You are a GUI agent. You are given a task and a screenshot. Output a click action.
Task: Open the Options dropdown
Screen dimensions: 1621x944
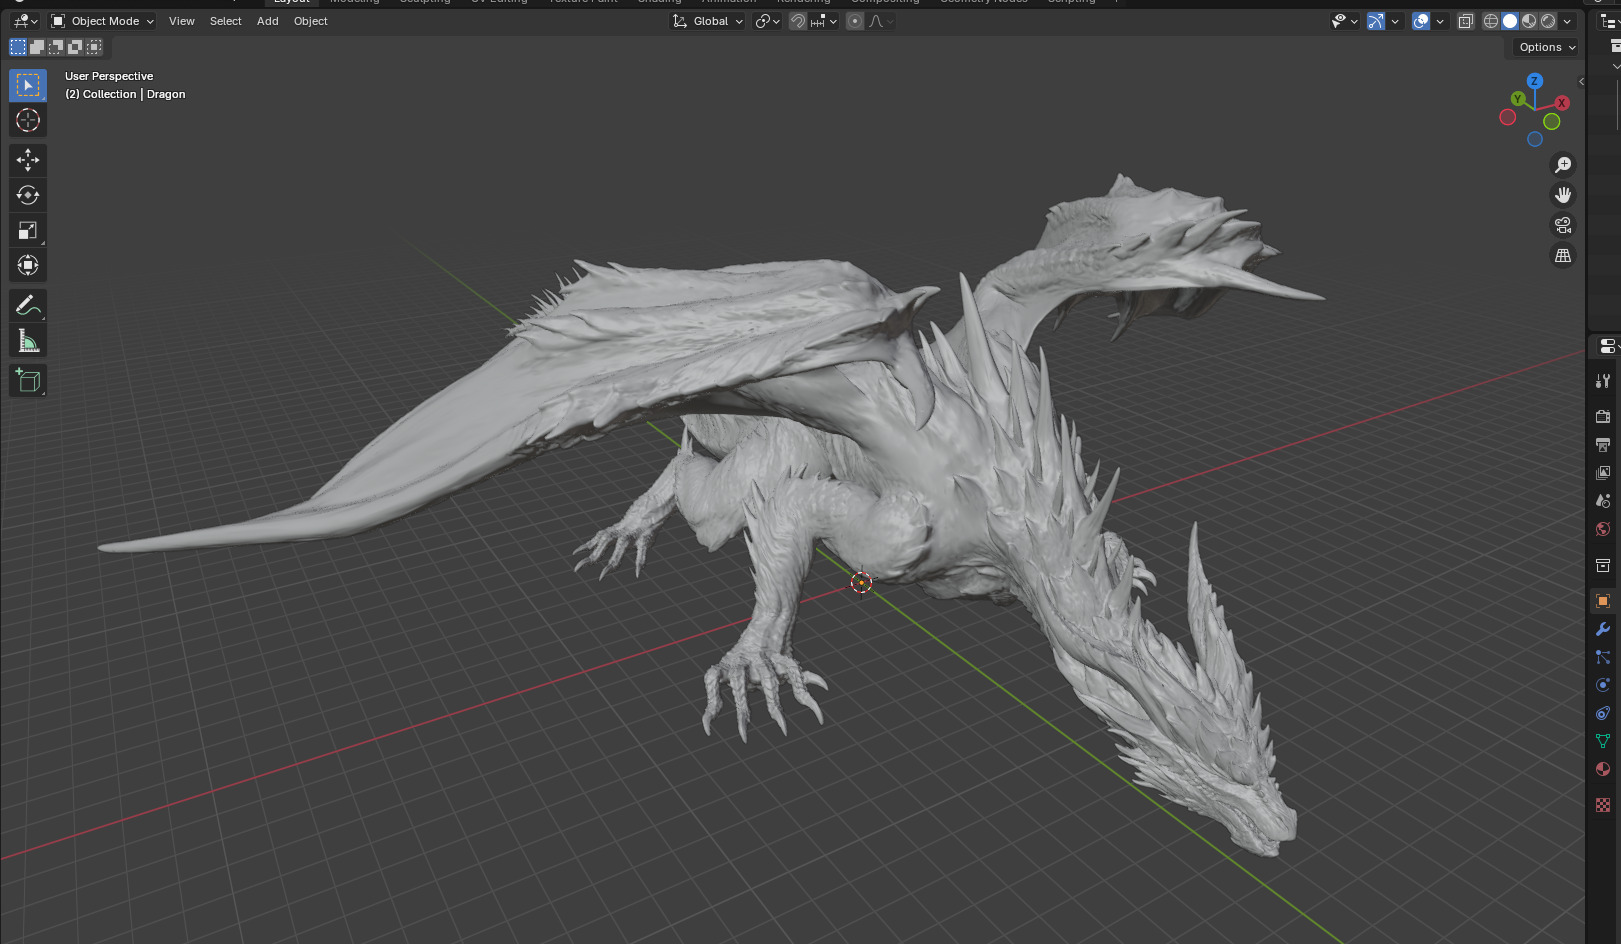tap(1546, 47)
